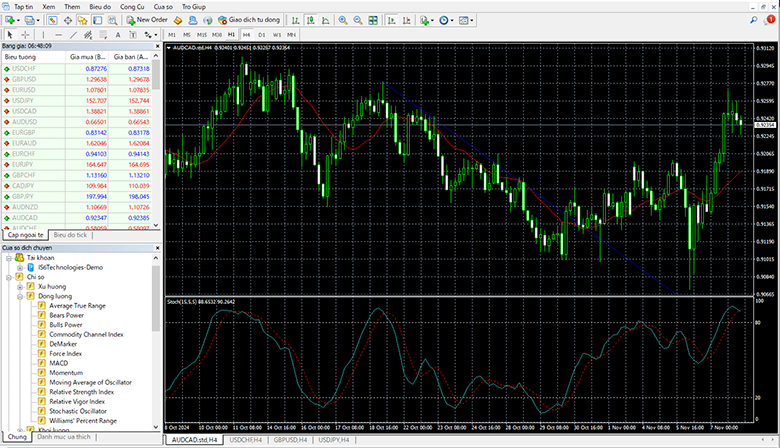Image resolution: width=780 pixels, height=448 pixels.
Task: Close the Bang gia Market Watch panel
Action: coord(157,46)
